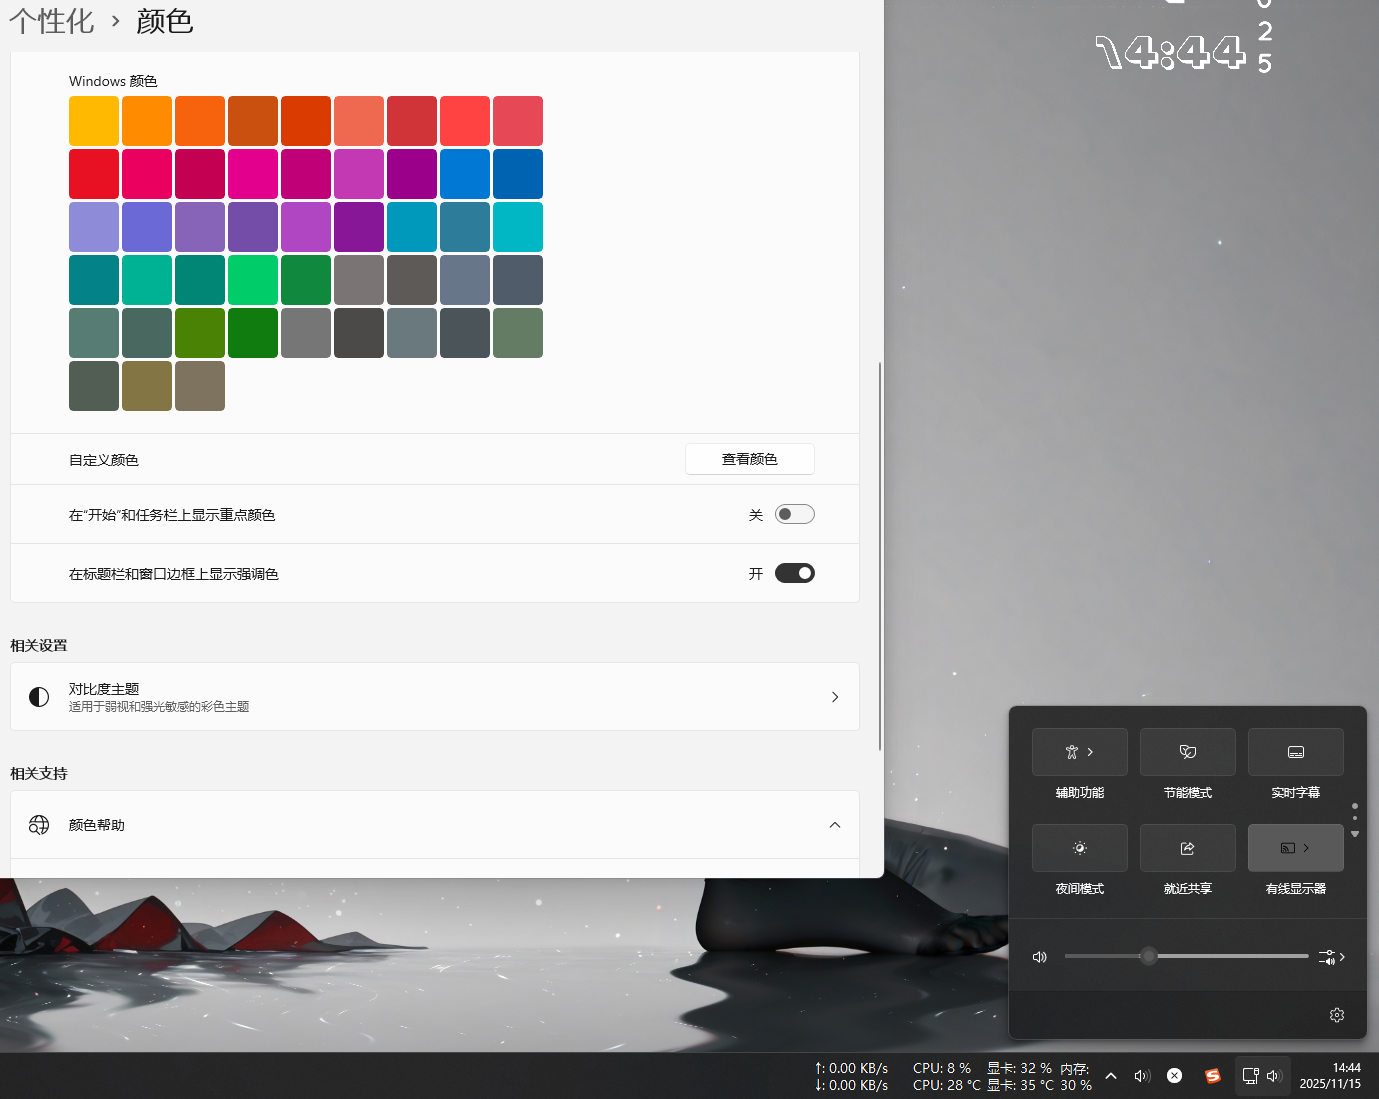Viewport: 1379px width, 1099px height.
Task: Expand the chevron on the 辅助功能 tile
Action: pyautogui.click(x=1090, y=752)
